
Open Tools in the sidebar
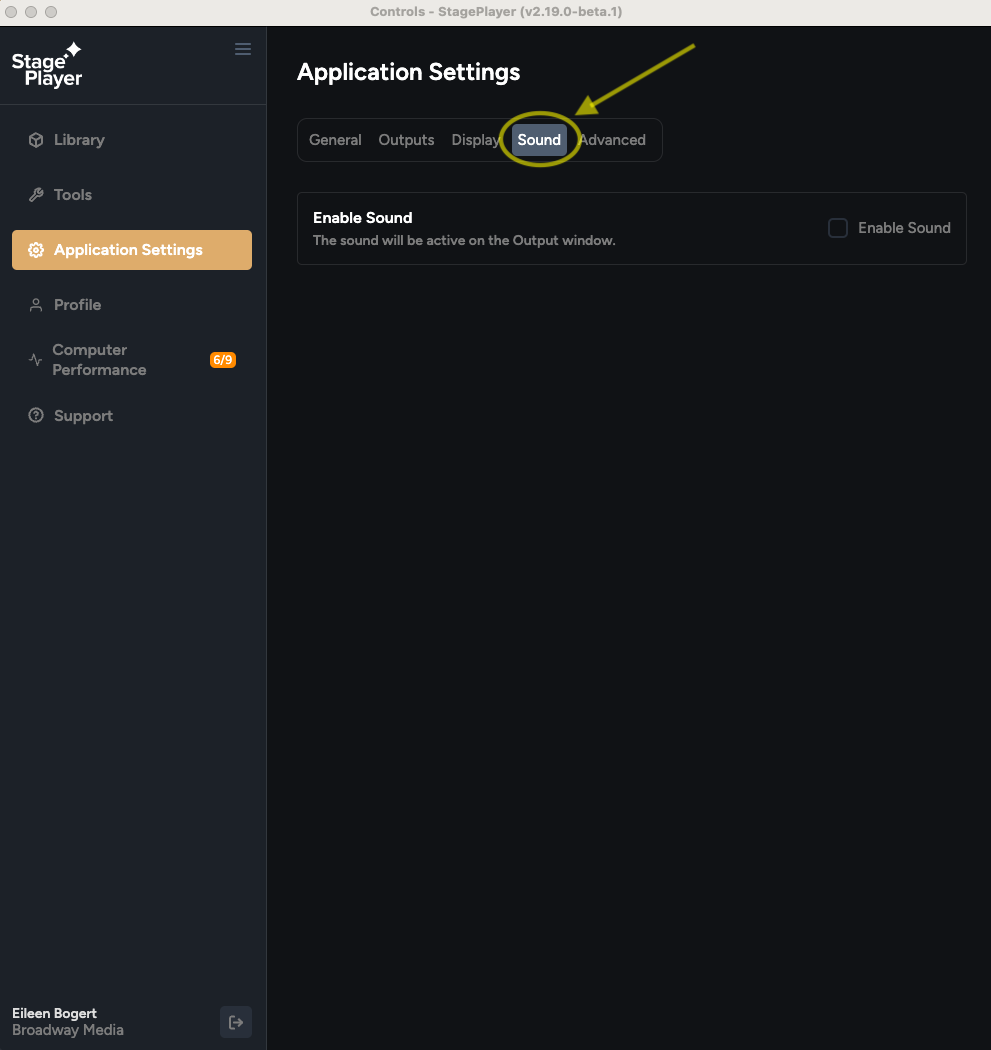coord(132,195)
